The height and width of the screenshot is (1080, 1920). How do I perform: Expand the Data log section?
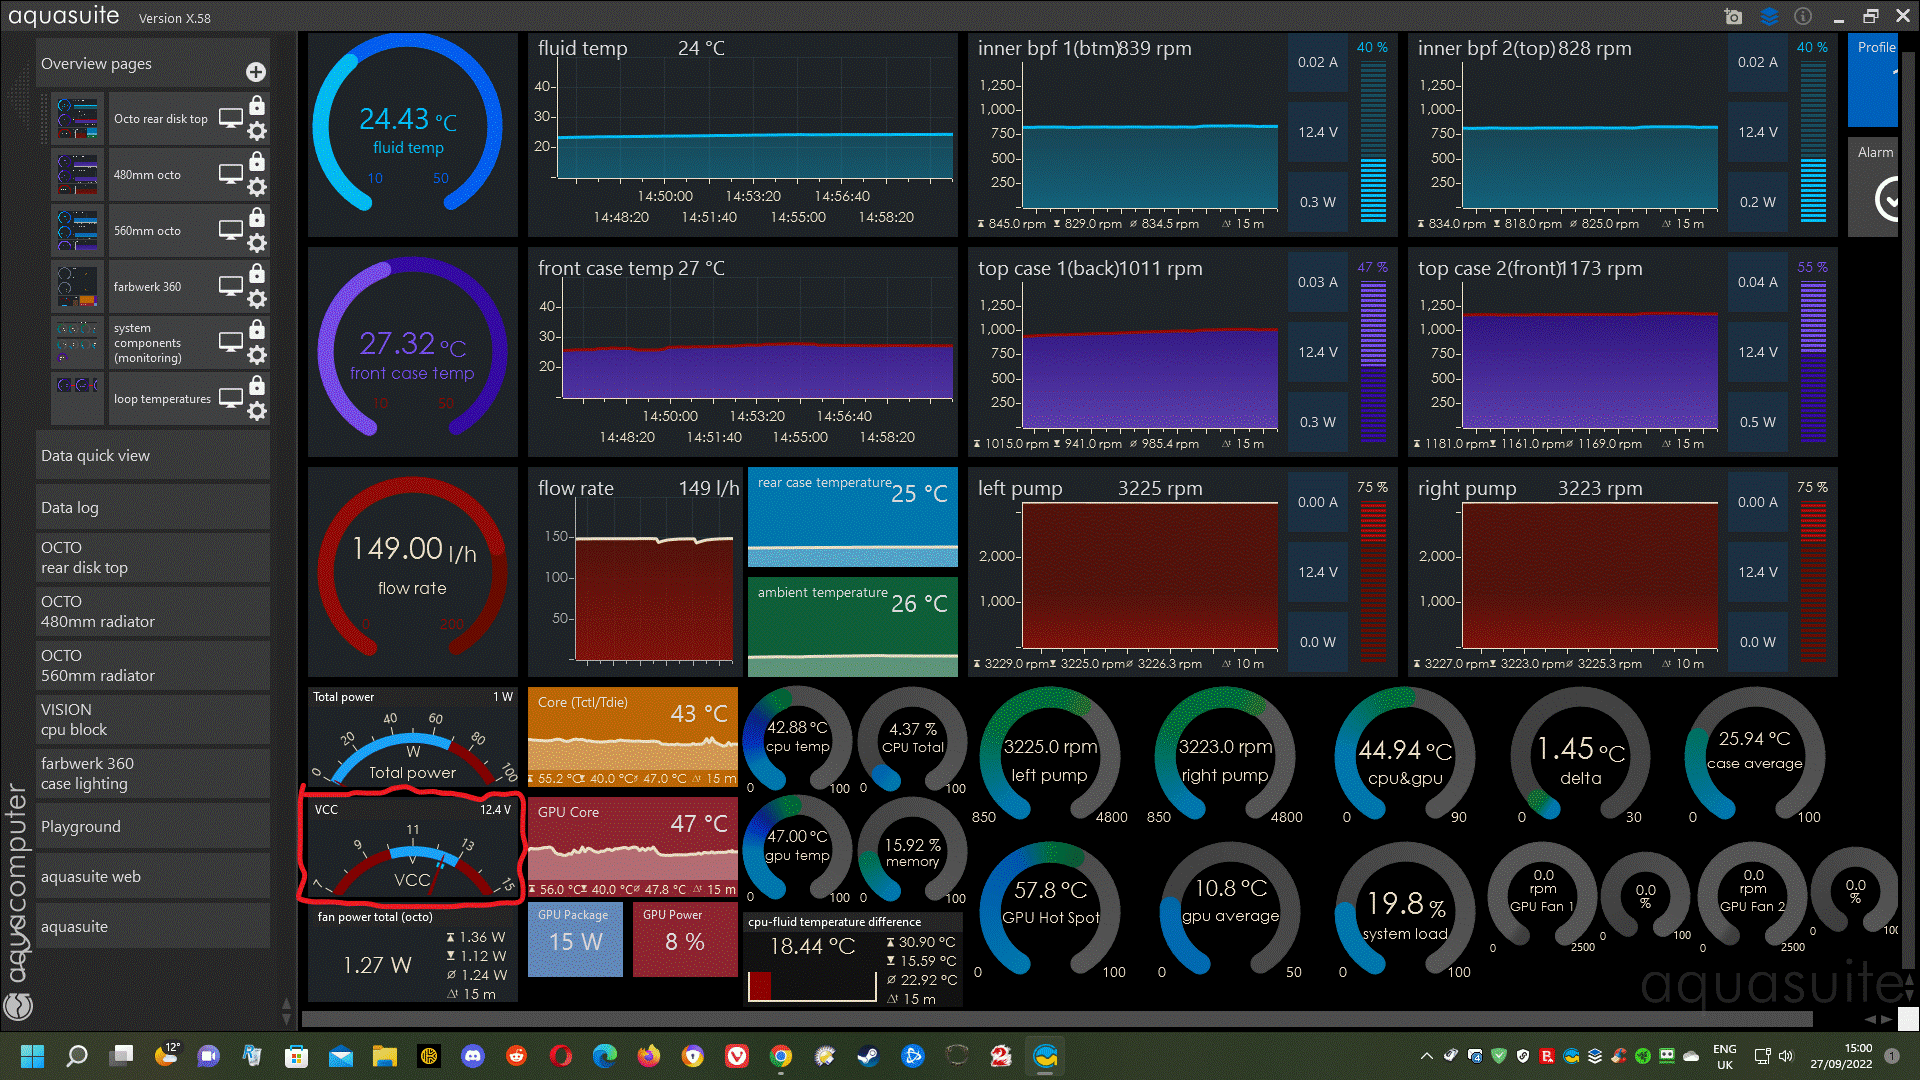pos(153,508)
